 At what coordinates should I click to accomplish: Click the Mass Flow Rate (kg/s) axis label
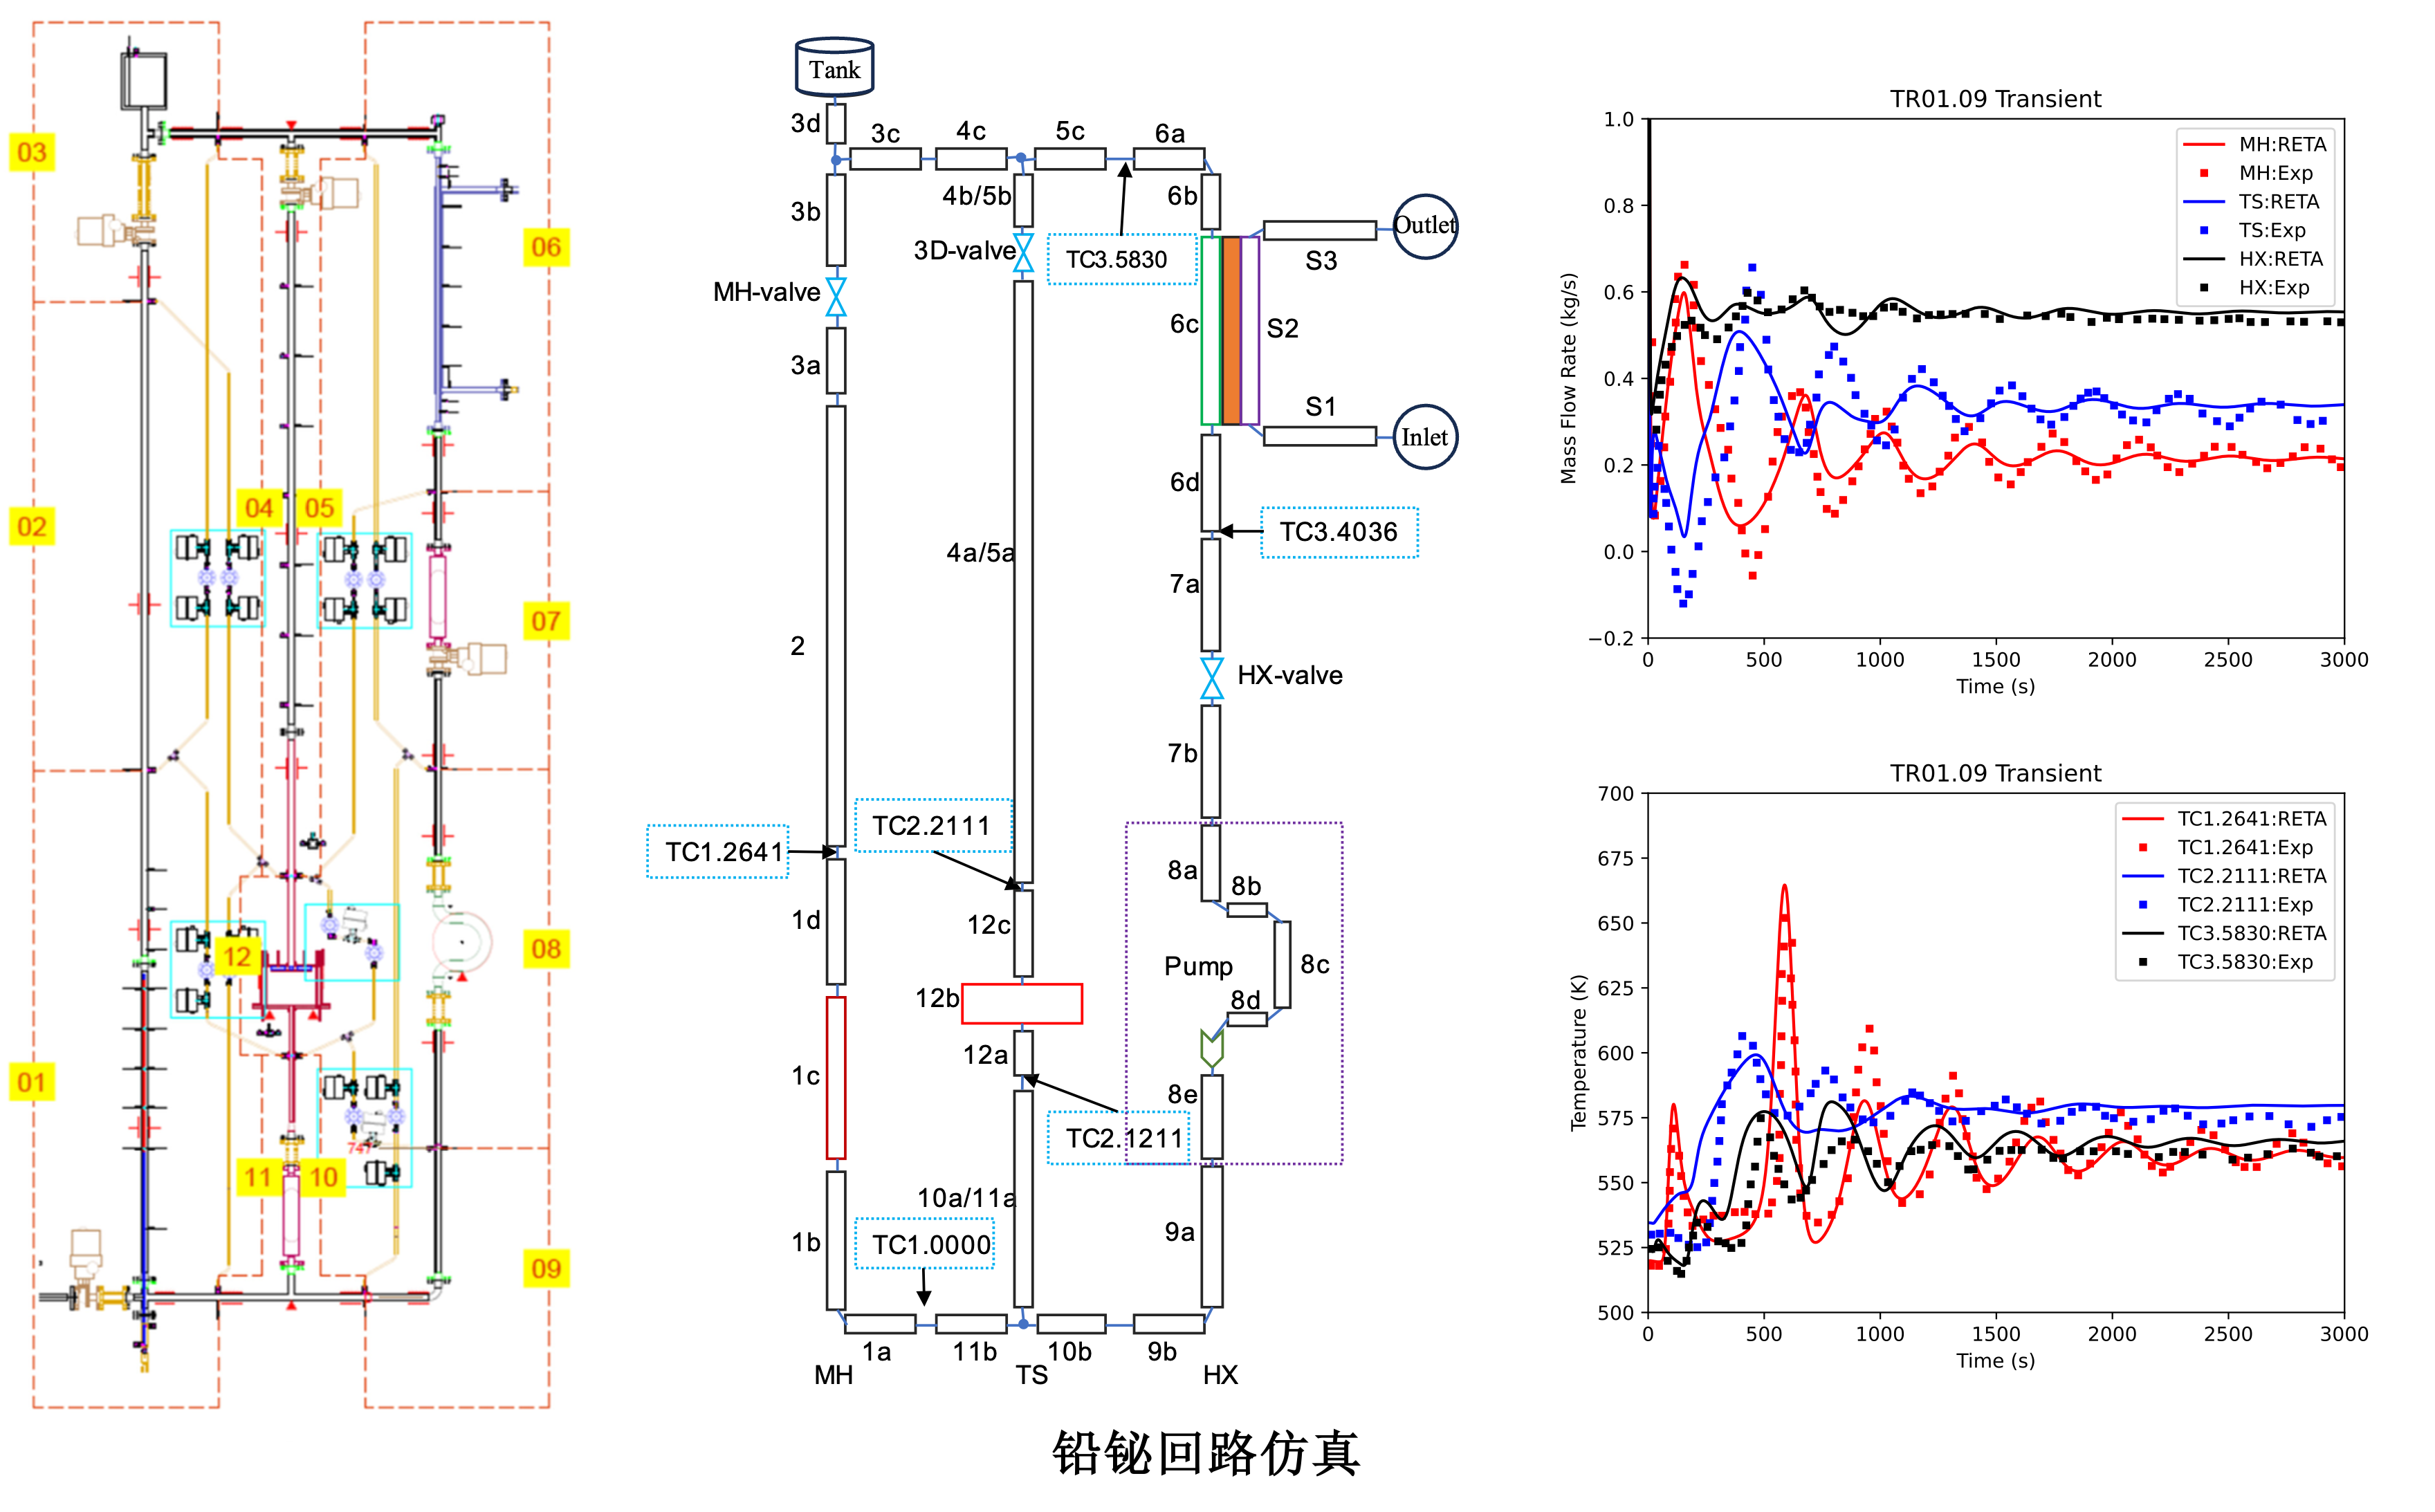1568,379
